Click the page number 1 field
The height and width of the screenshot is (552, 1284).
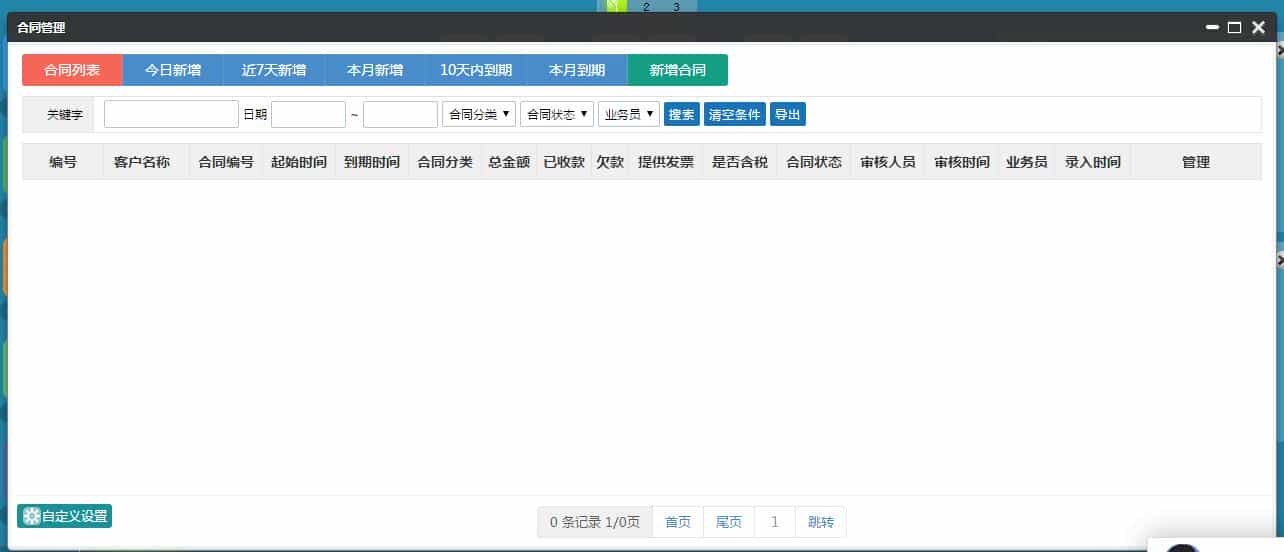click(x=775, y=522)
